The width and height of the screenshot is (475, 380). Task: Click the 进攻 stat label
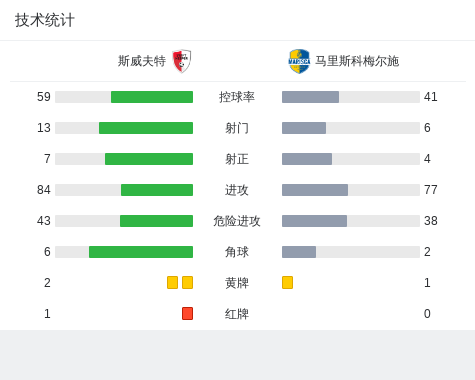[237, 190]
